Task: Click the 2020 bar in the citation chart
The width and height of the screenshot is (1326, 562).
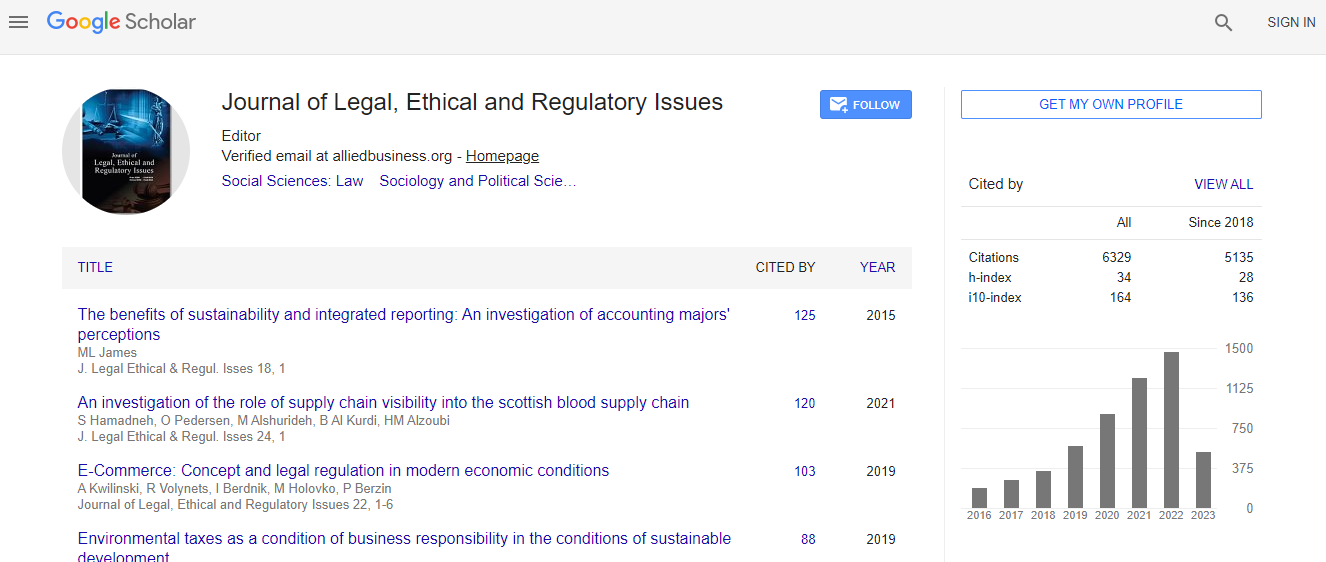Action: click(1107, 461)
